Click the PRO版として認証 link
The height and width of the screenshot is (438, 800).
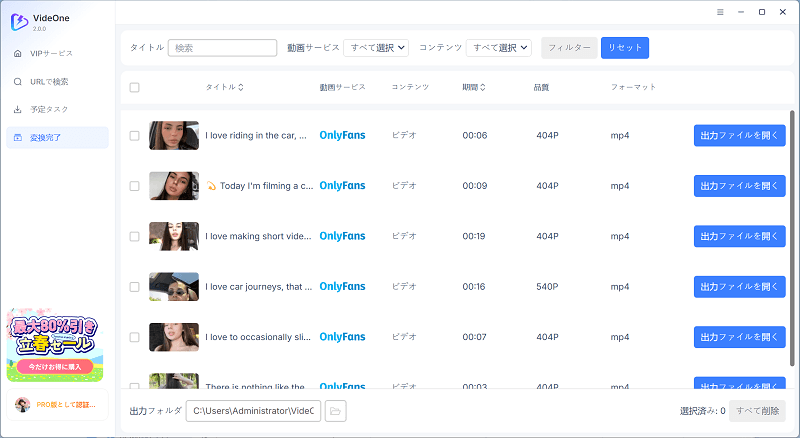click(66, 405)
